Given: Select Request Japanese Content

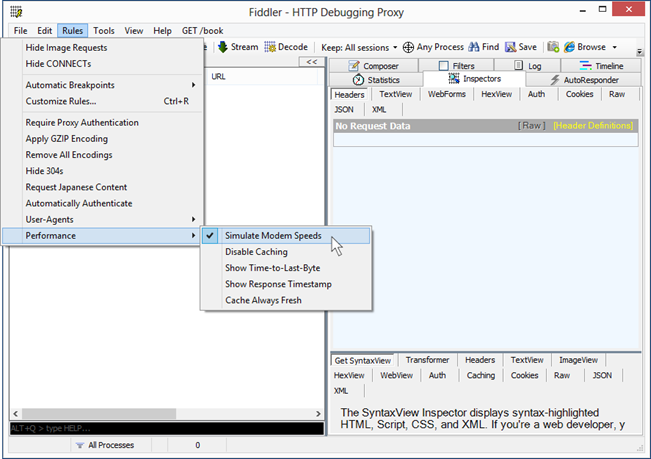Looking at the screenshot, I should (103, 187).
